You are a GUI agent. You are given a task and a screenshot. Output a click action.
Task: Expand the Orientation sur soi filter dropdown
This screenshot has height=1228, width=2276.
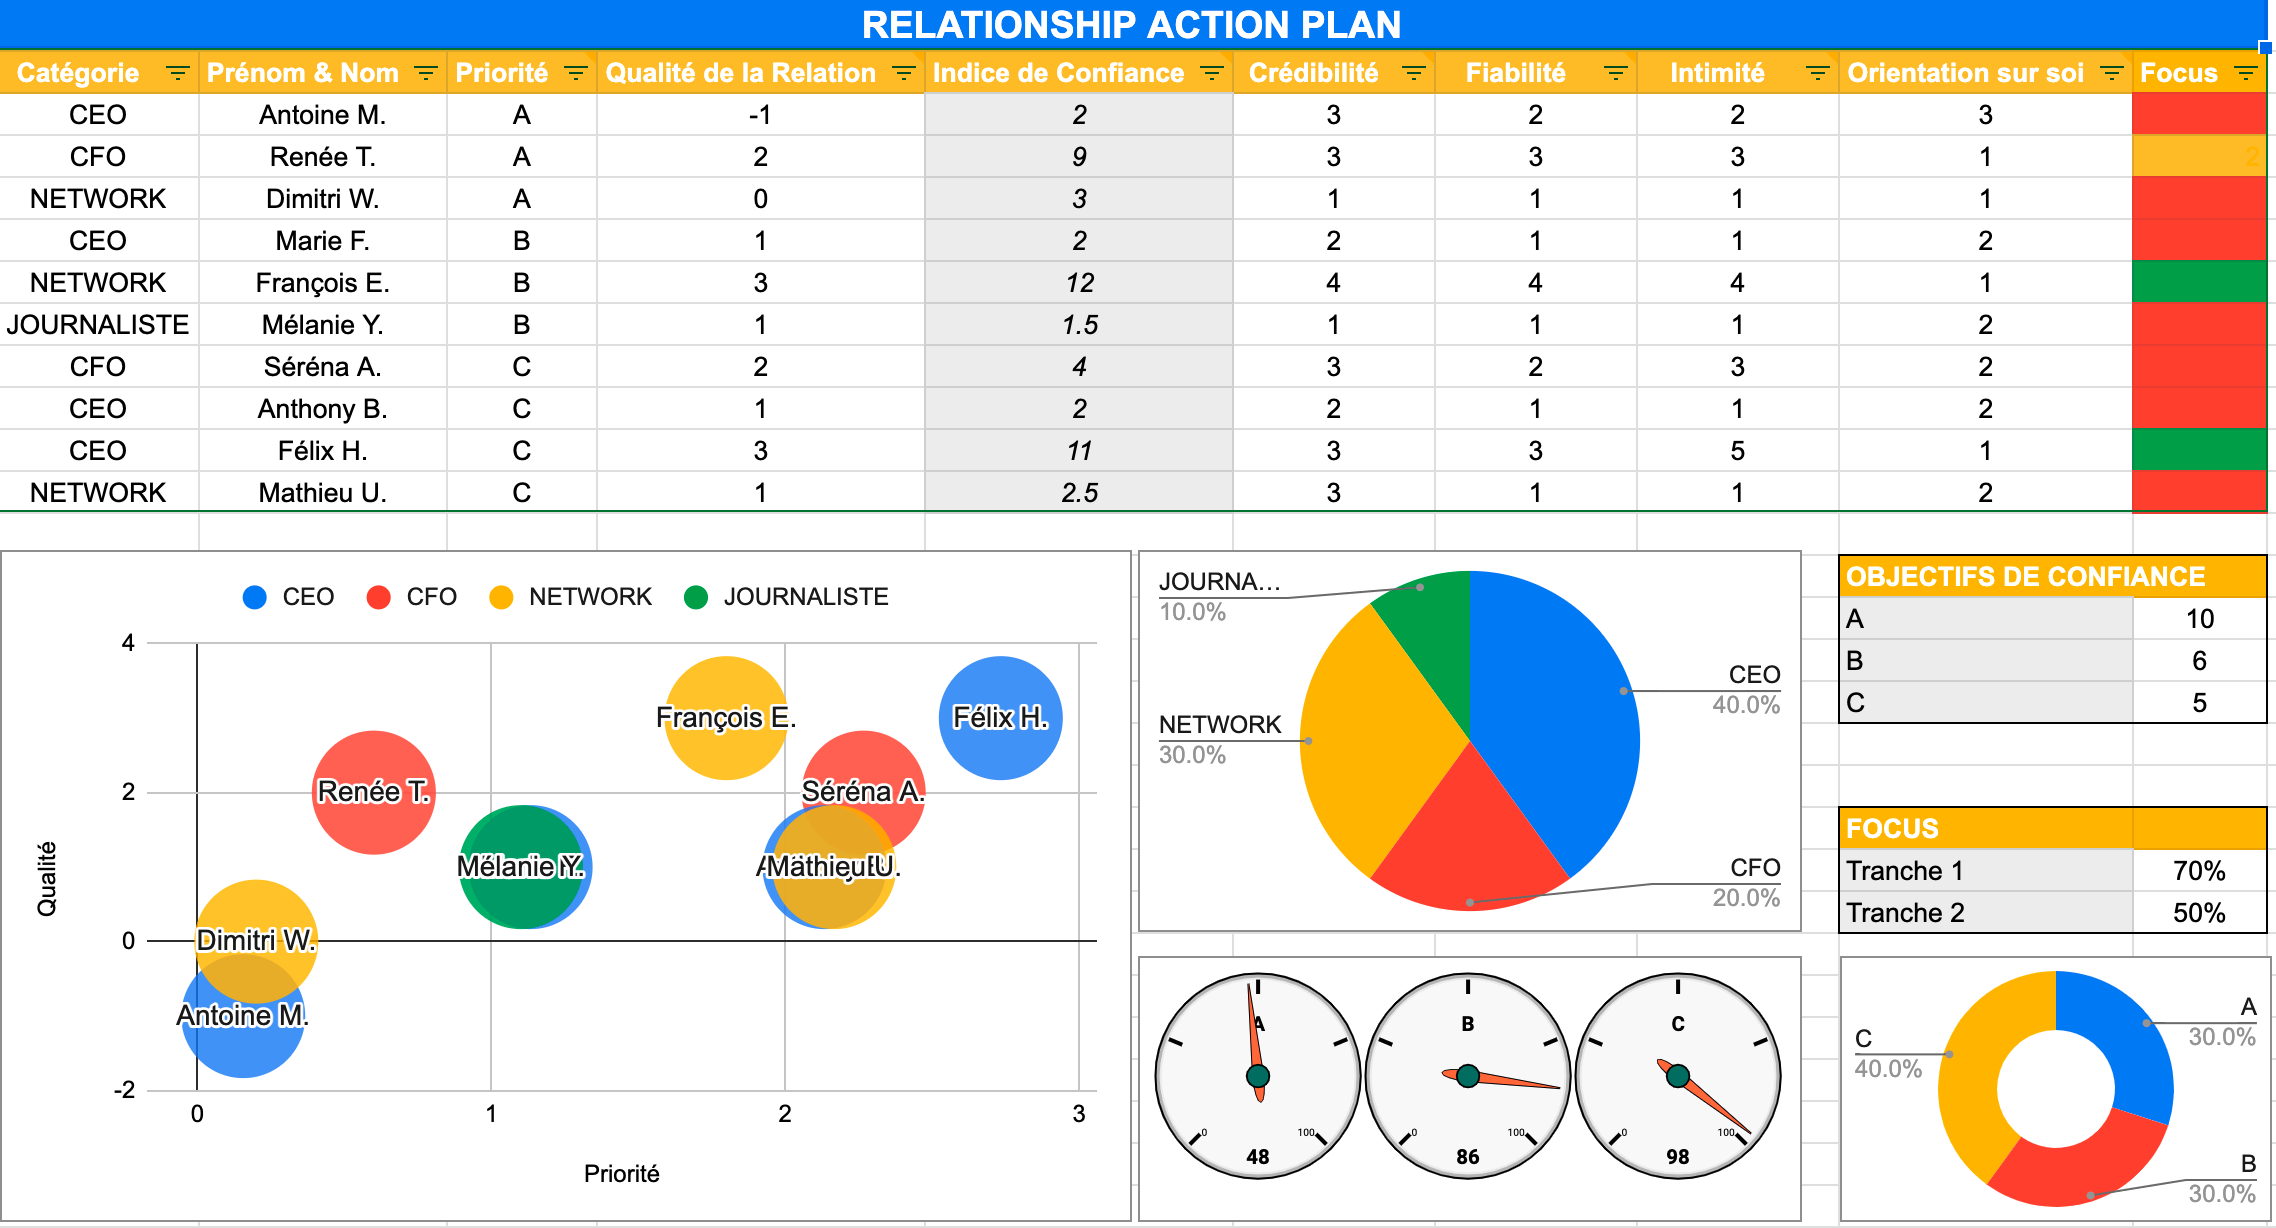[2111, 73]
